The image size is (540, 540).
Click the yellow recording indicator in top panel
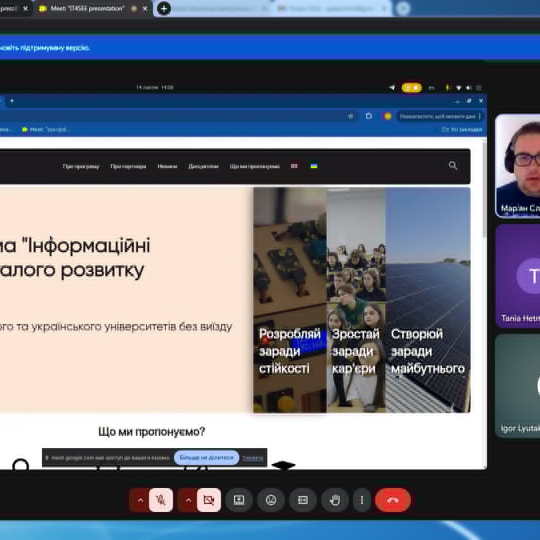tap(412, 87)
